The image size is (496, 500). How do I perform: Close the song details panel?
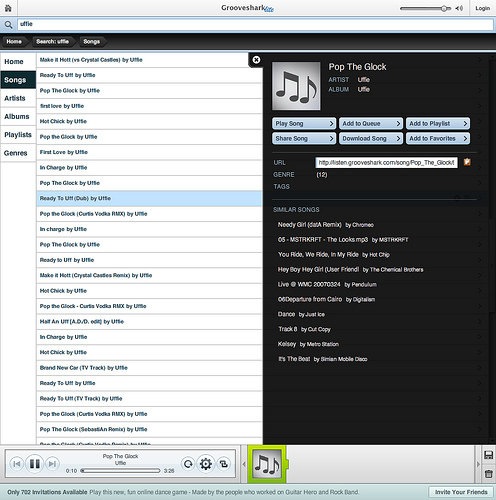(x=256, y=60)
